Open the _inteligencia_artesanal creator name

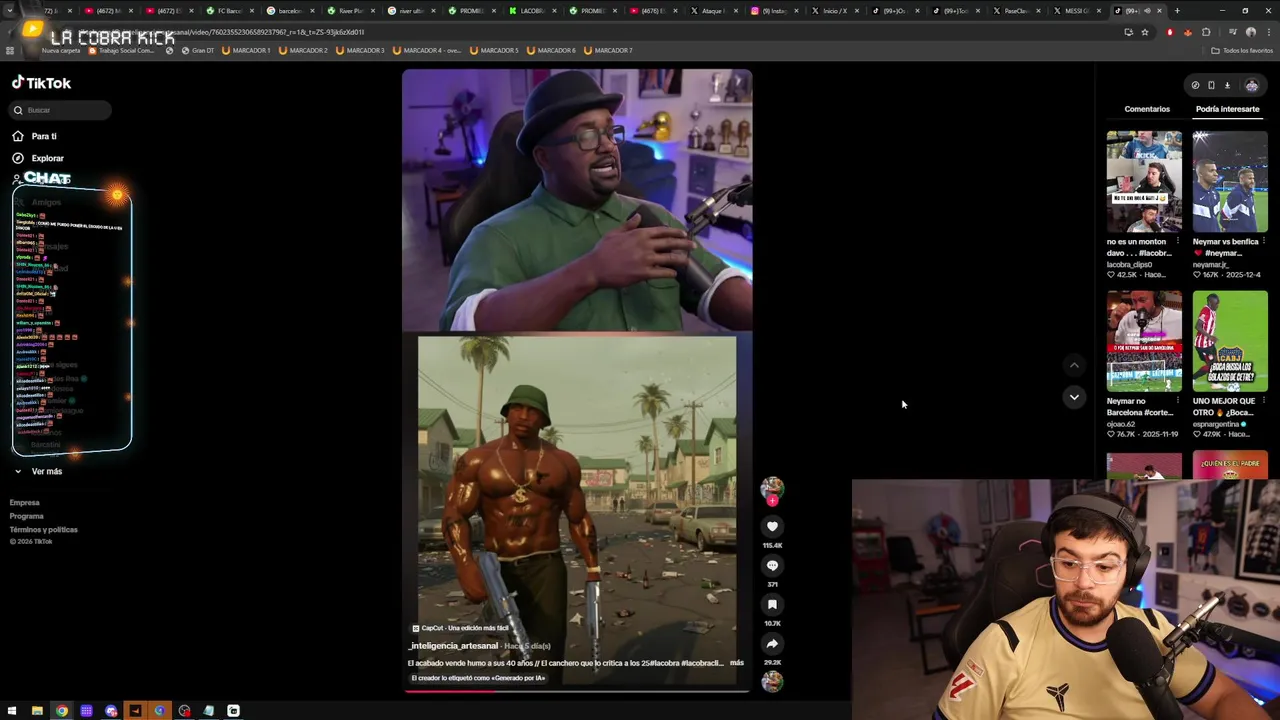click(453, 646)
